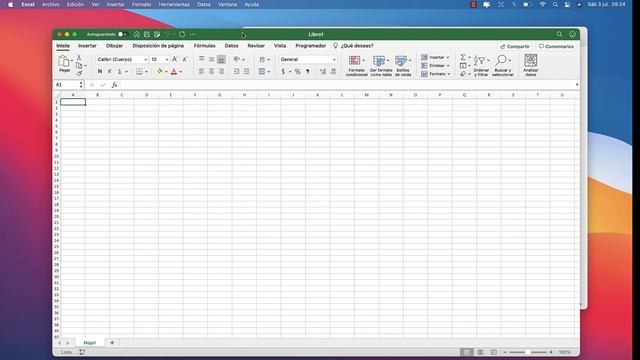The height and width of the screenshot is (360, 640).
Task: Open Estilos de celda gallery
Action: pos(403,65)
